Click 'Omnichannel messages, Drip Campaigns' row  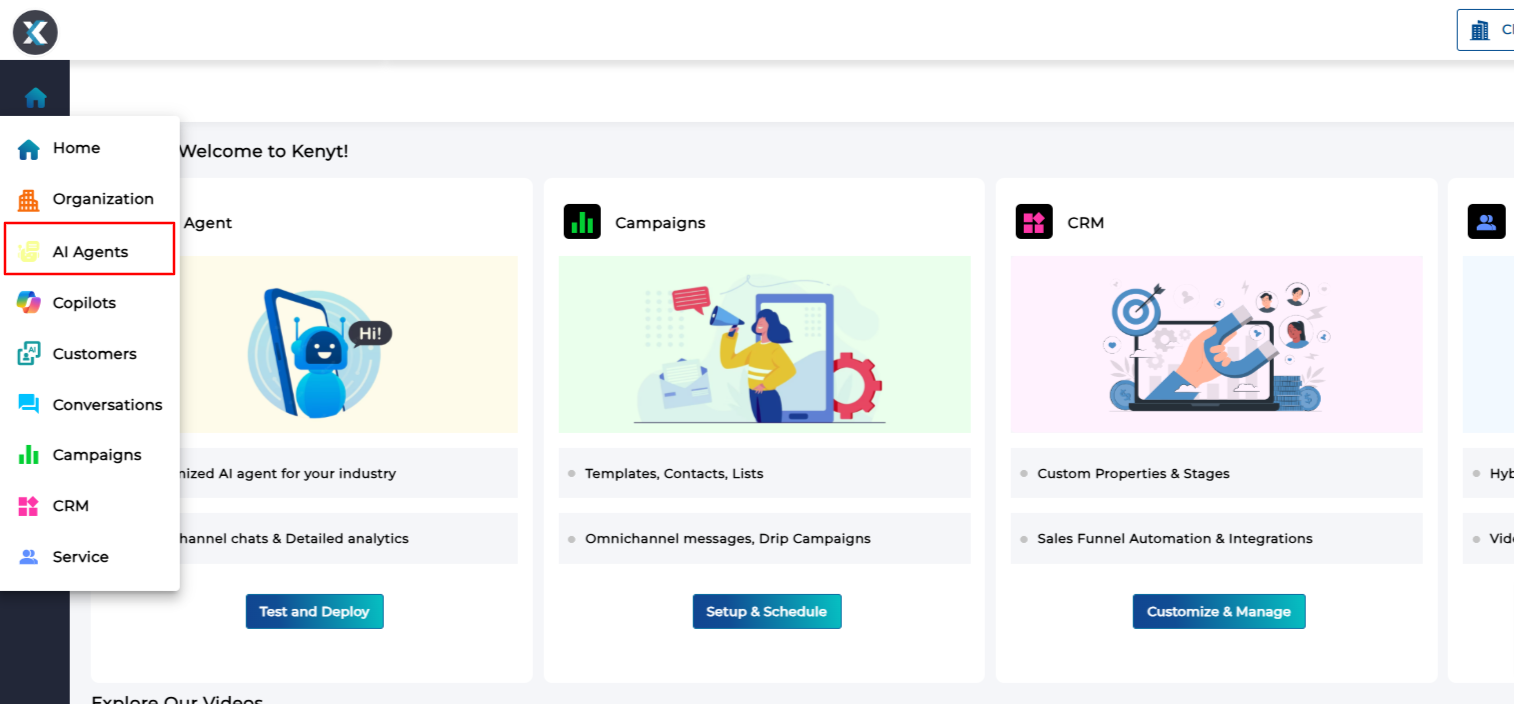[x=765, y=538]
